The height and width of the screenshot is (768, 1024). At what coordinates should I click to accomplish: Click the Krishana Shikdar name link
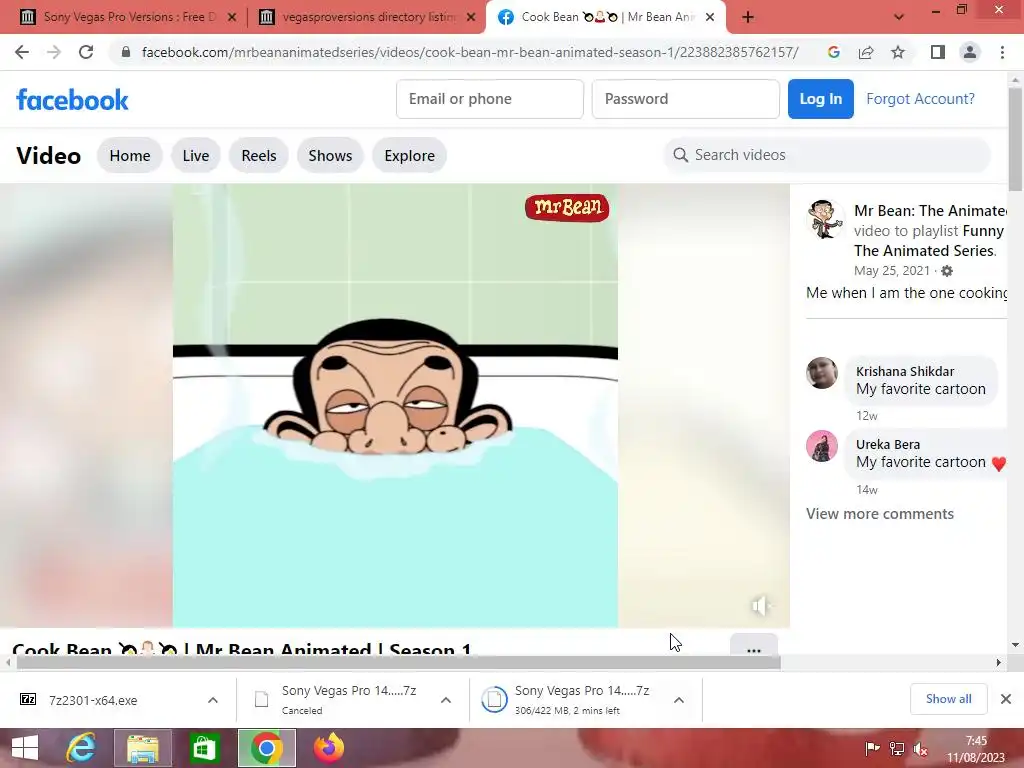point(904,371)
